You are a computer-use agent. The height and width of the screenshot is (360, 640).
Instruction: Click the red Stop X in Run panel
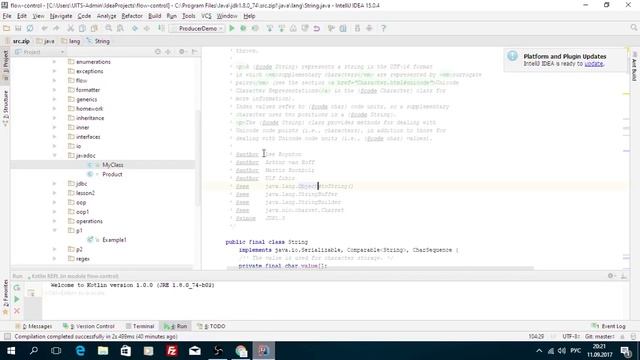click(17, 311)
